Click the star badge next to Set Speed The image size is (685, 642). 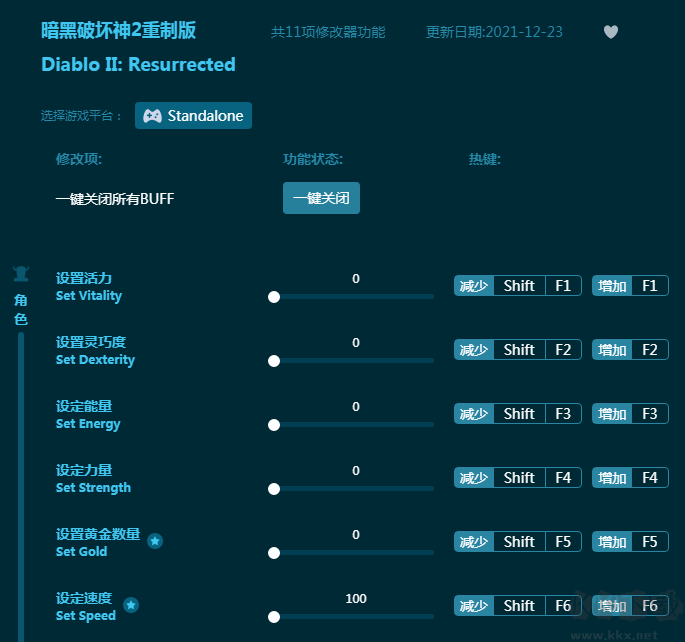pyautogui.click(x=131, y=605)
